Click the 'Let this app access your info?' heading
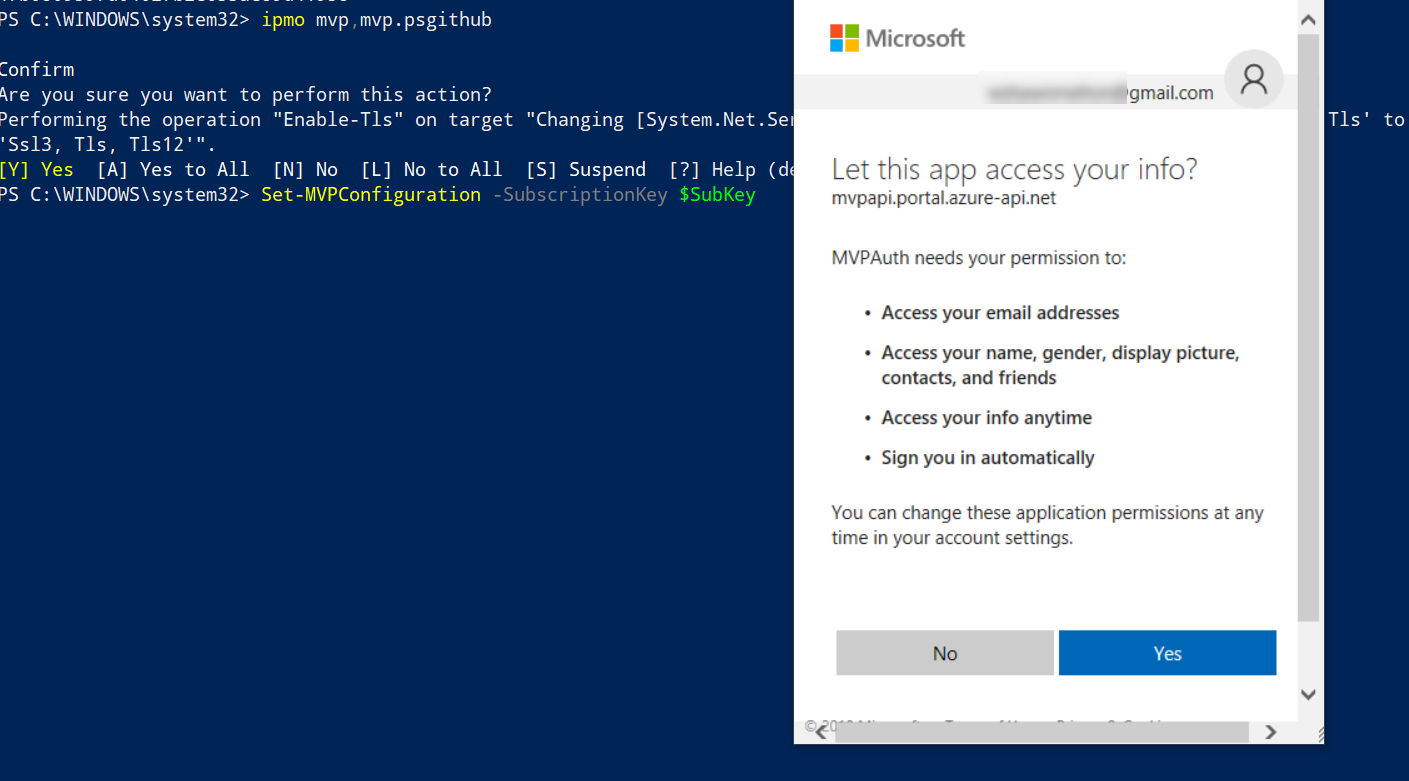 coord(1013,171)
